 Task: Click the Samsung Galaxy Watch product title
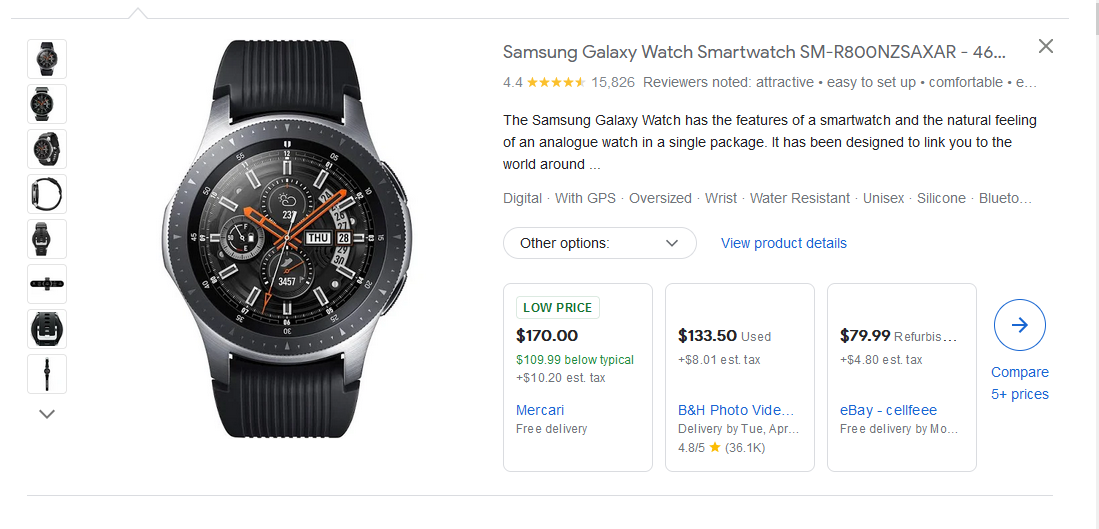point(754,52)
